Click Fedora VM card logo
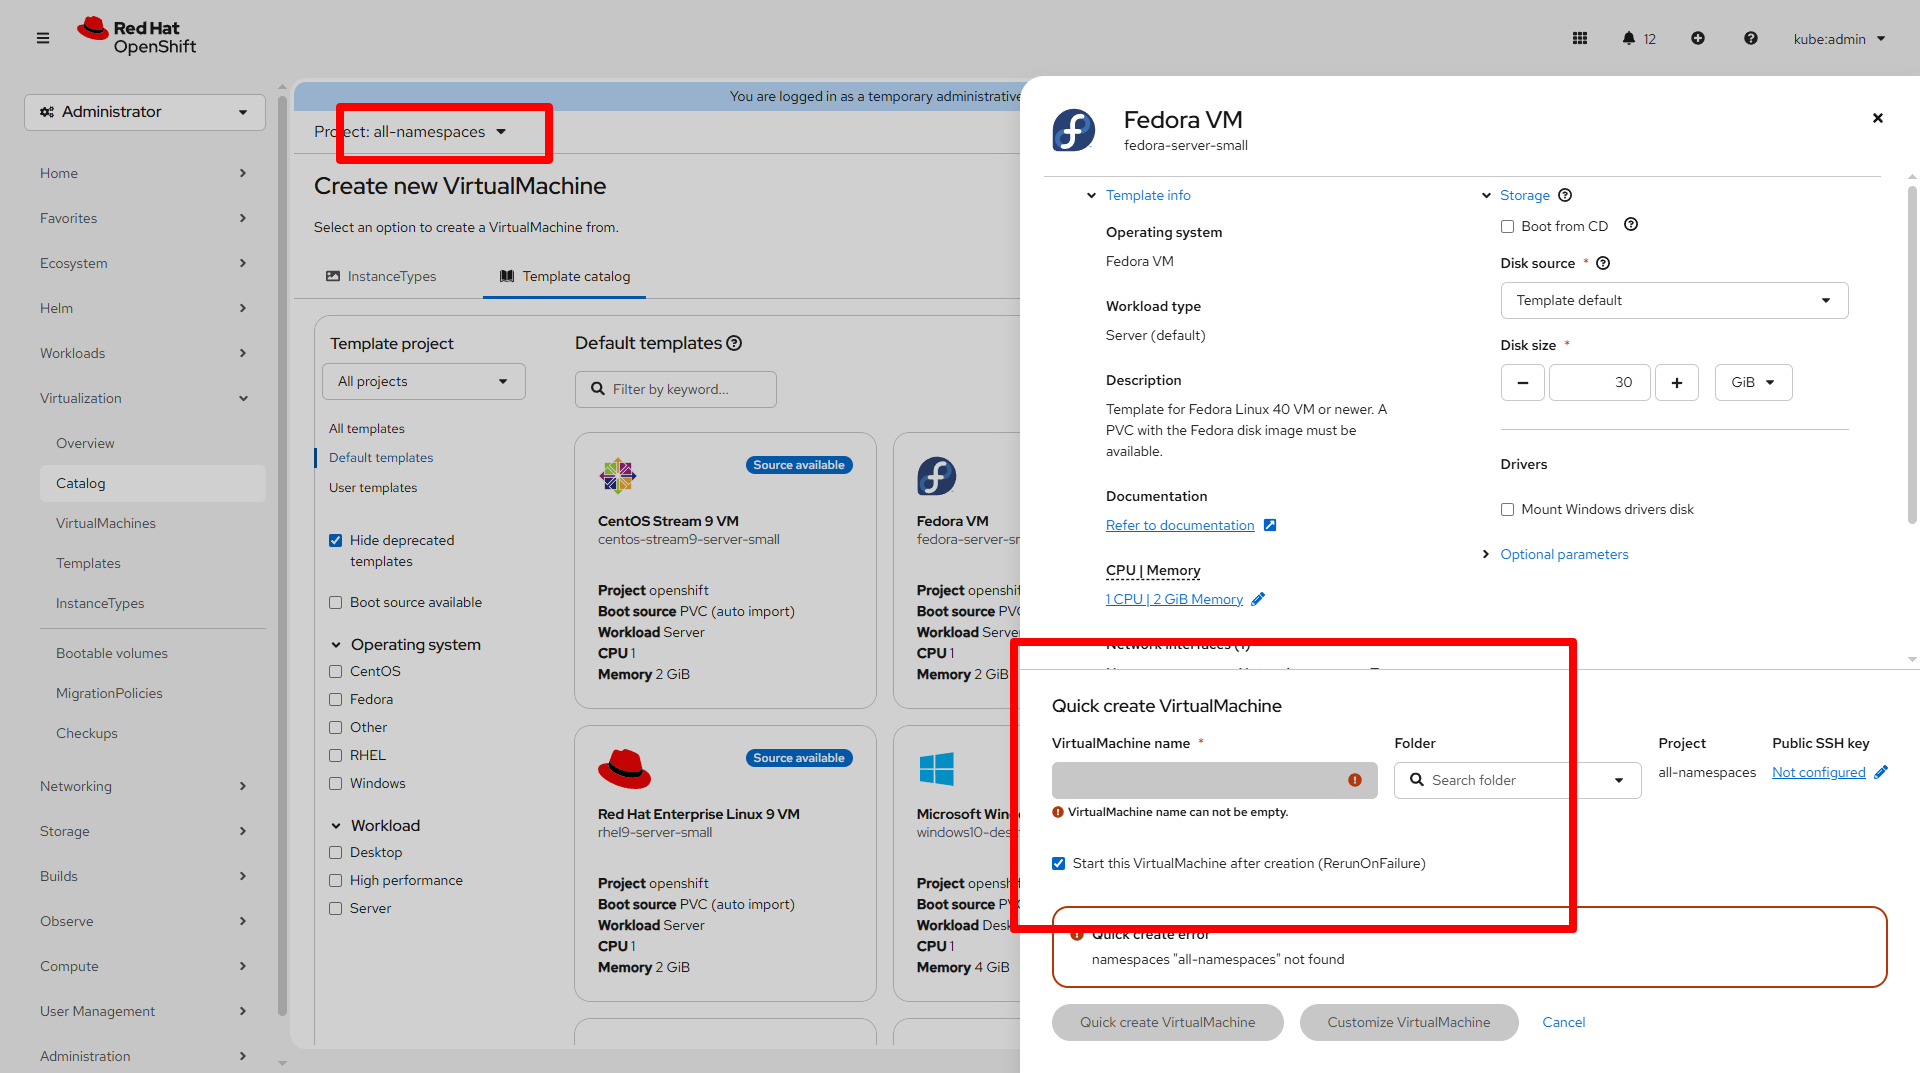The height and width of the screenshot is (1073, 1920). pyautogui.click(x=937, y=476)
